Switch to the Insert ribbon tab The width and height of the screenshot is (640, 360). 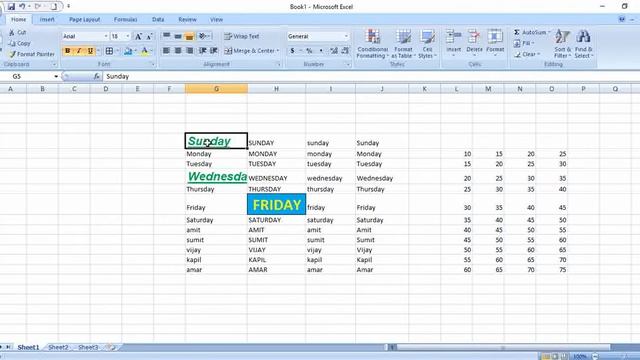47,20
